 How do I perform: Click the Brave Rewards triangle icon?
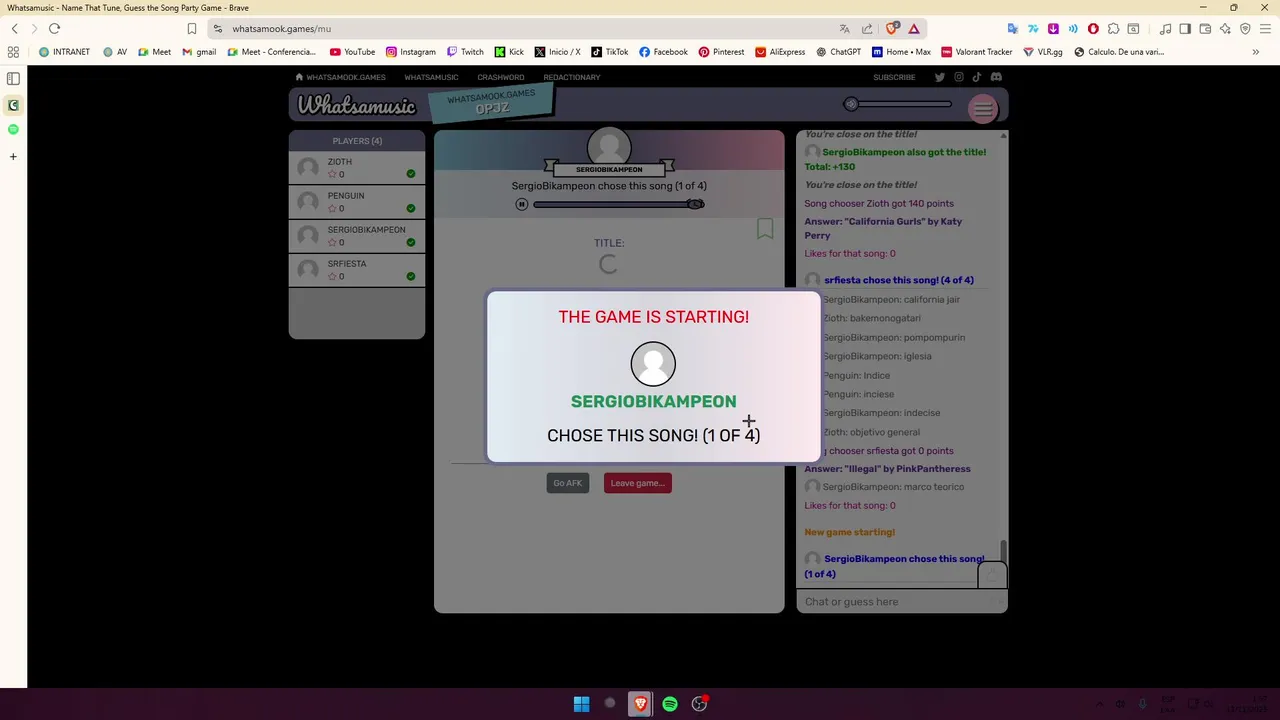tap(914, 28)
